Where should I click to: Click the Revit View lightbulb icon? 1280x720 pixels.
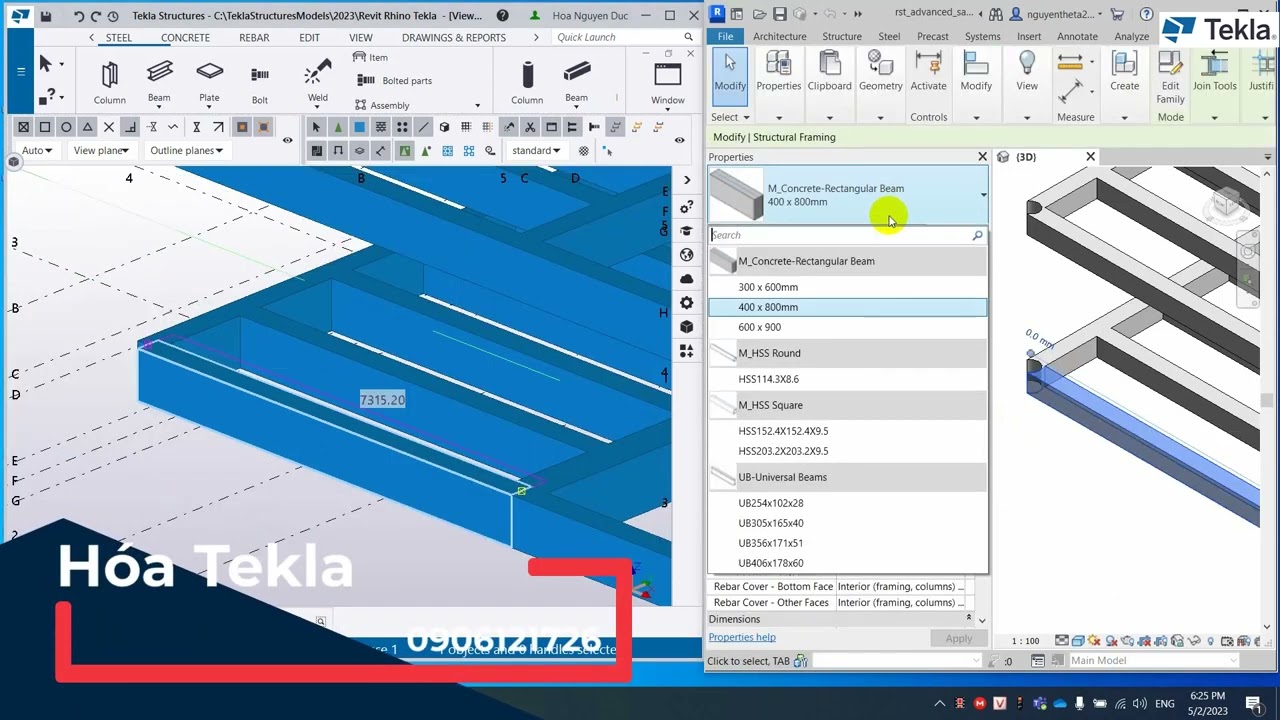tap(1027, 72)
